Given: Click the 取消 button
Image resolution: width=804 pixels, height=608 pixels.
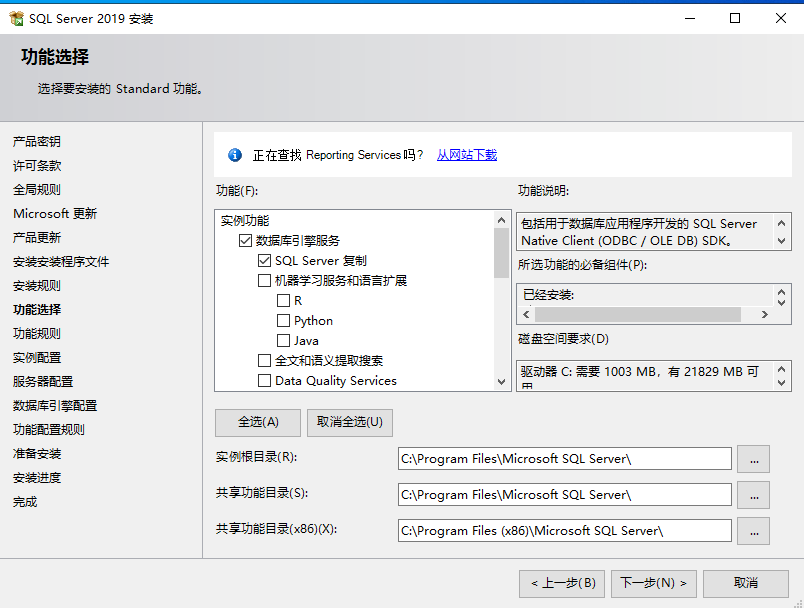Looking at the screenshot, I should click(x=746, y=583).
